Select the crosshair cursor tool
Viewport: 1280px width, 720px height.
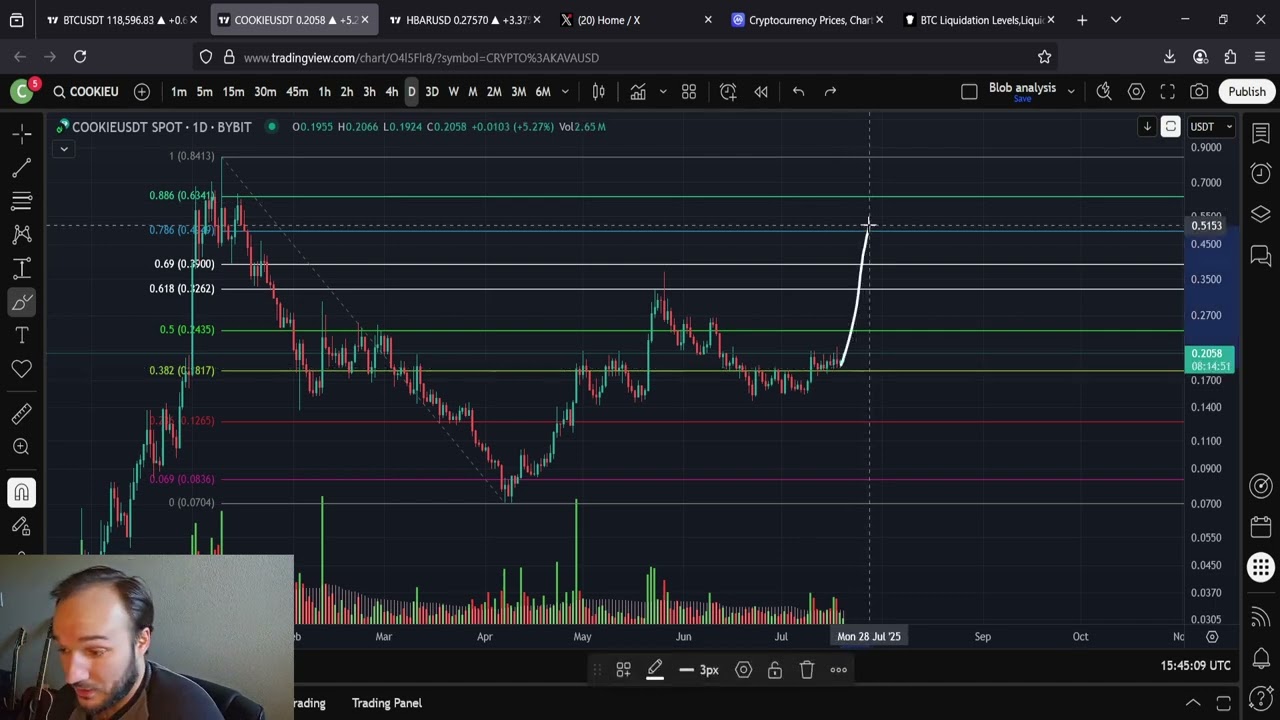[22, 134]
